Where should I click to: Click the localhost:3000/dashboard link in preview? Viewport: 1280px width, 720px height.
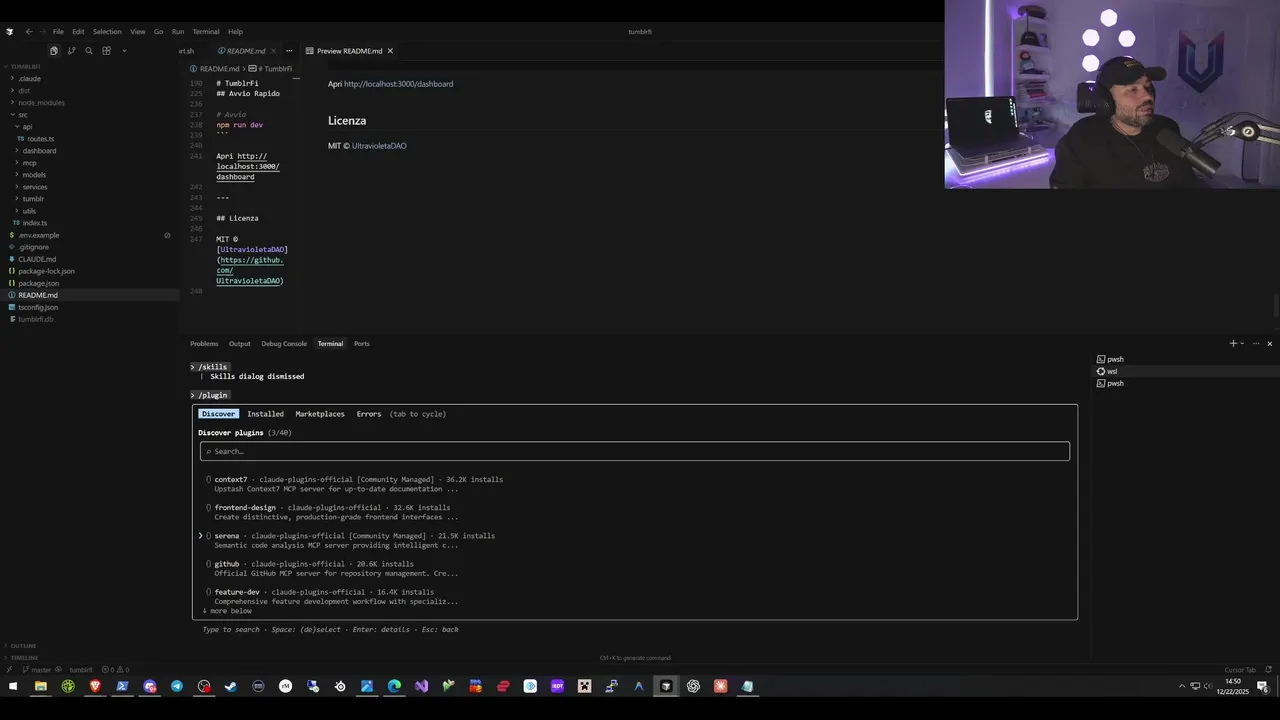click(398, 84)
